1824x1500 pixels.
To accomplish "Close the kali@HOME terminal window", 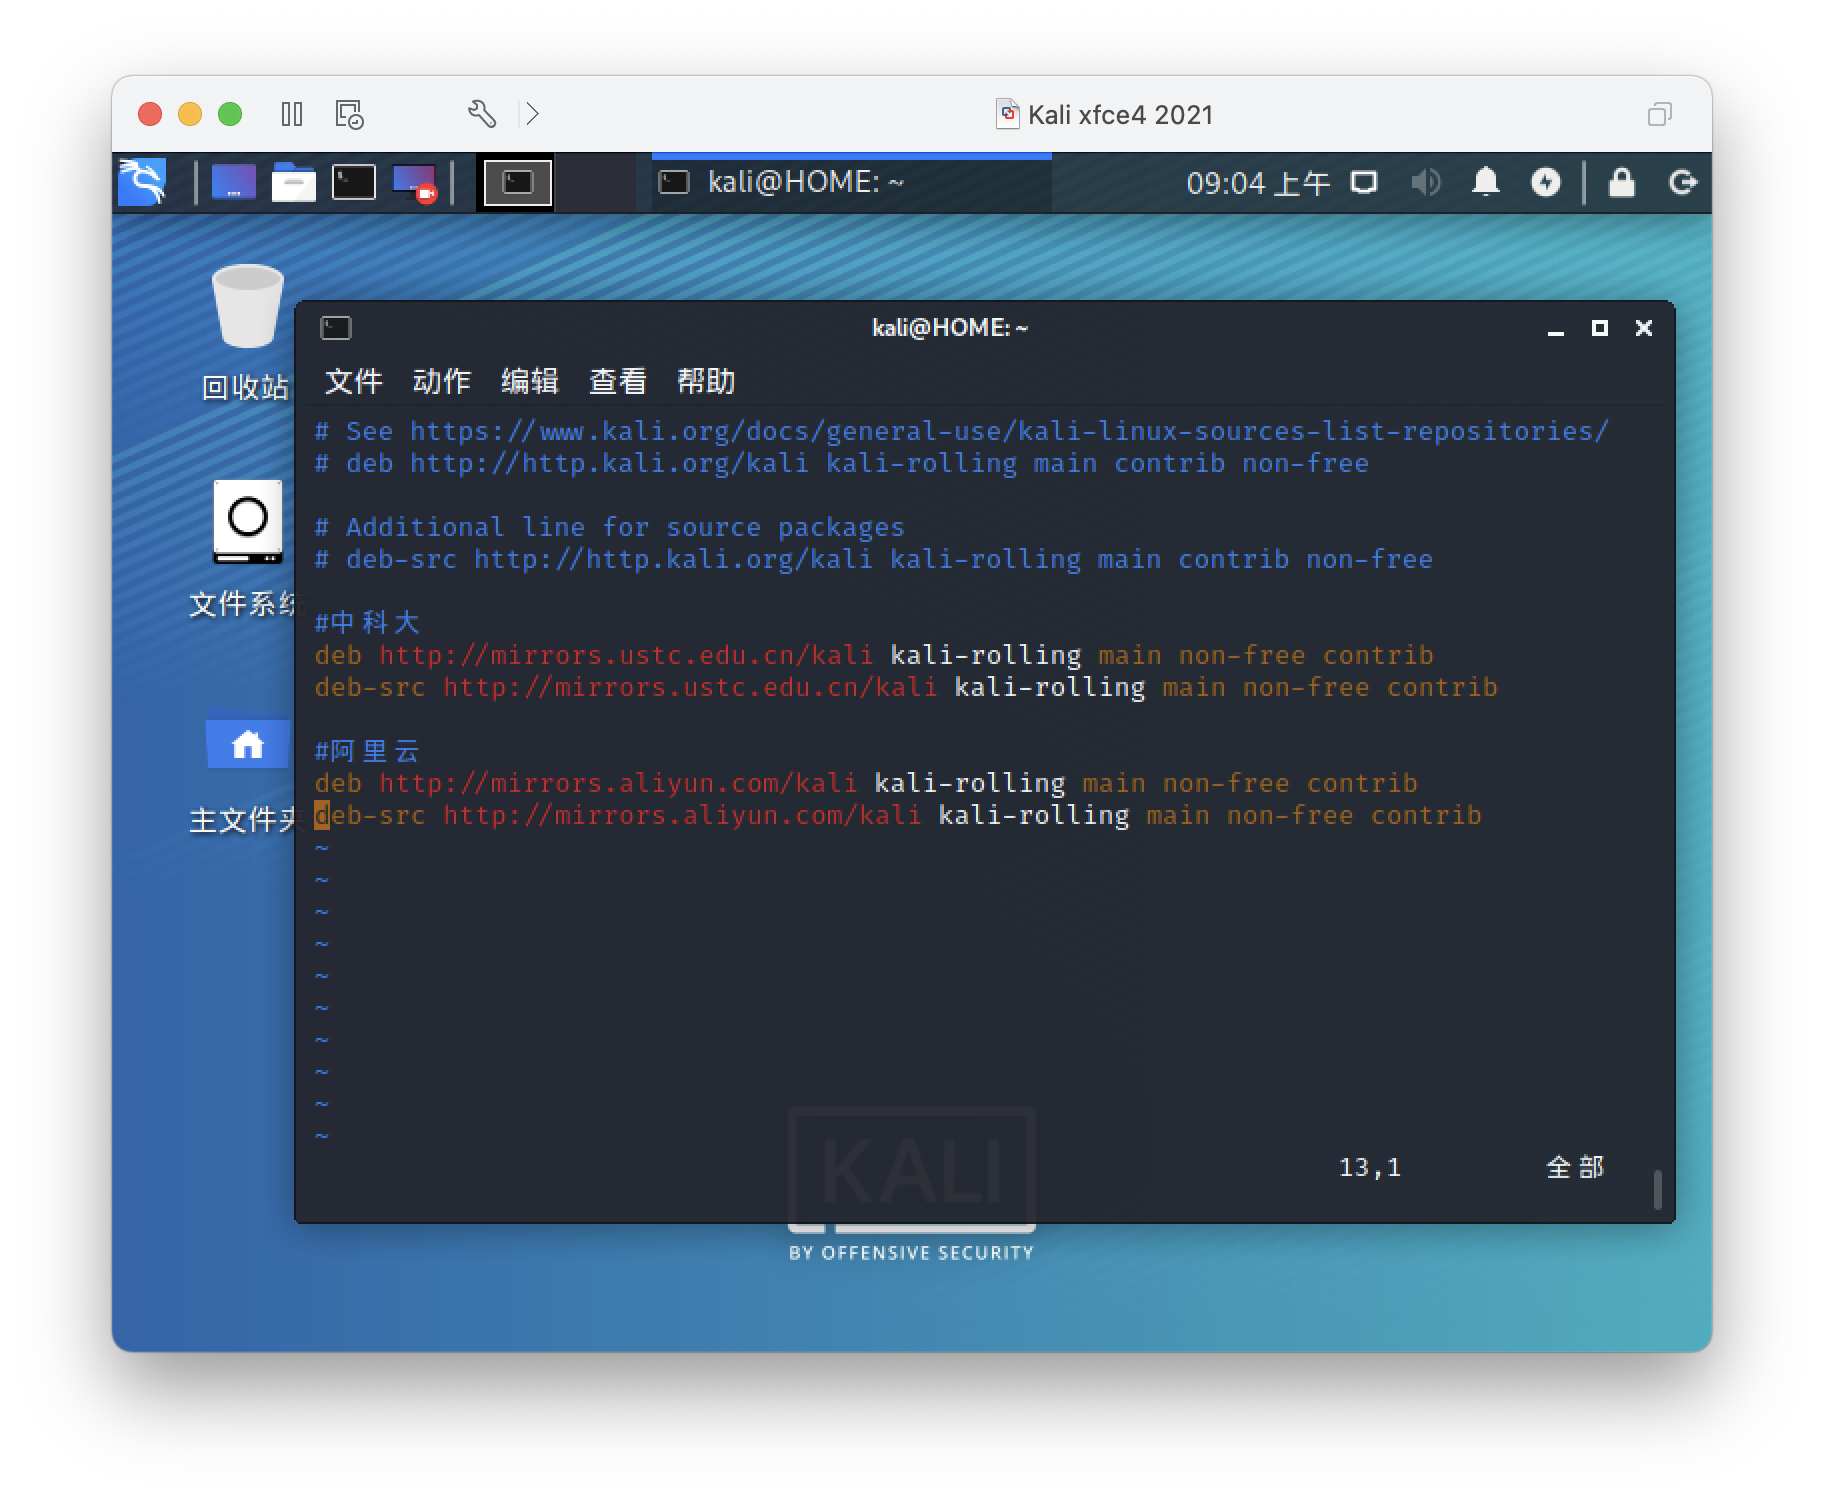I will pos(1644,328).
